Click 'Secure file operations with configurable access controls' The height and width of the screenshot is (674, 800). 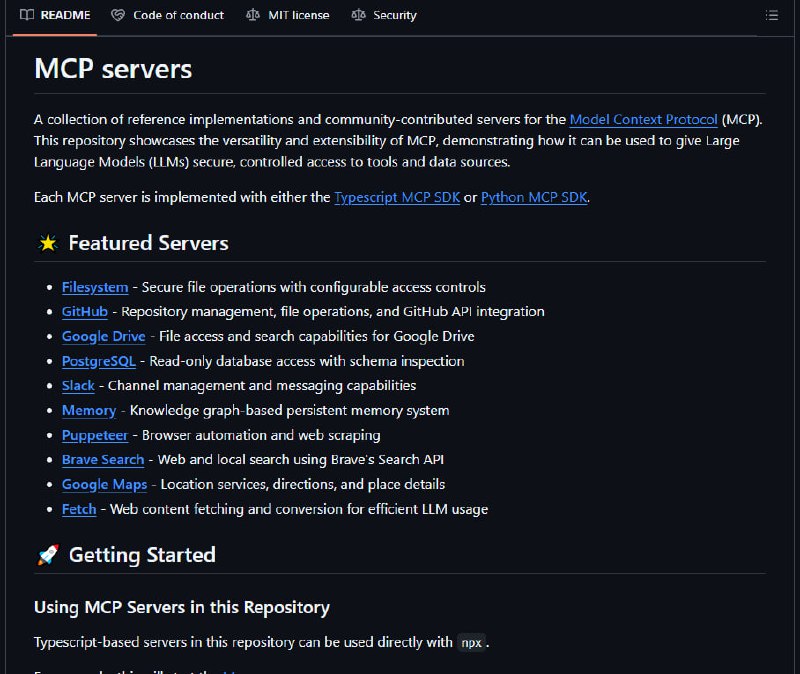click(x=313, y=287)
